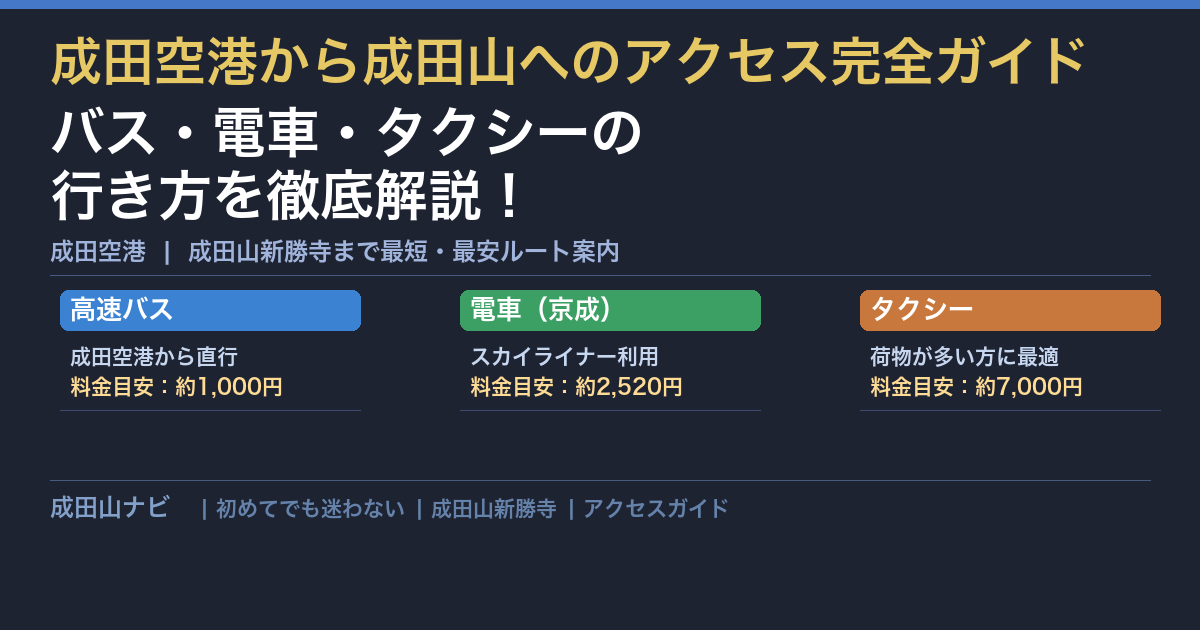1200x630 pixels.
Task: Click the blue bar at the top
Action: (x=600, y=4)
